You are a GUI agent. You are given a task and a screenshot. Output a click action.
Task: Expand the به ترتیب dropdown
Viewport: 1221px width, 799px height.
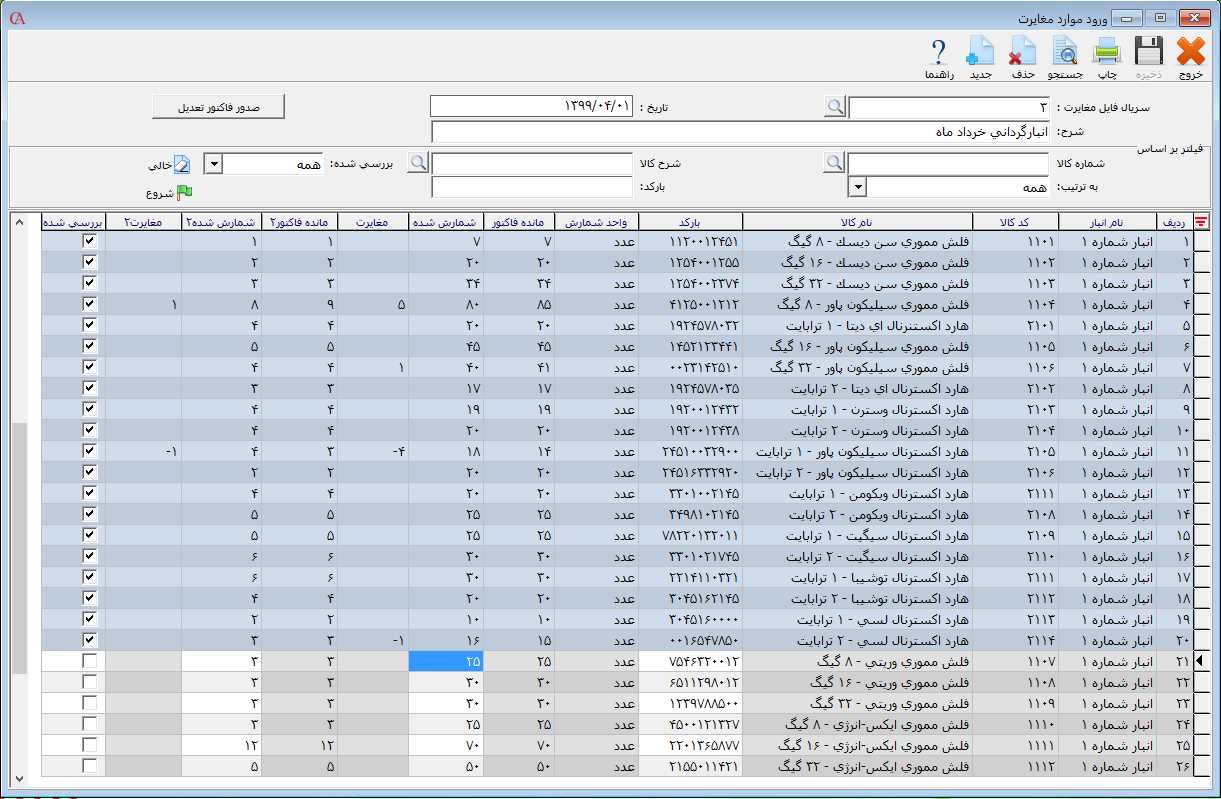[x=857, y=187]
